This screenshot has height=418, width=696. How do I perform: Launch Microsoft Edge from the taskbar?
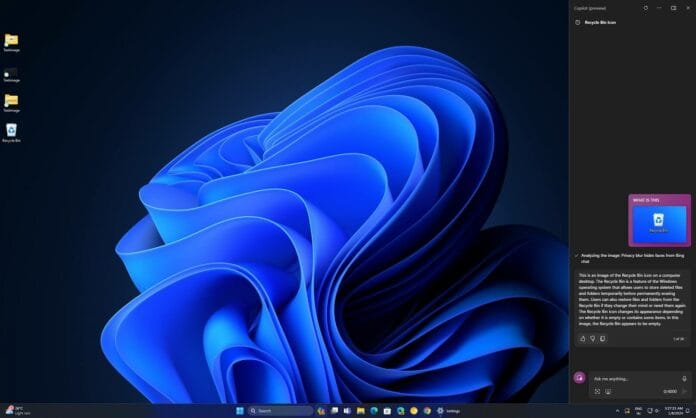click(x=374, y=411)
